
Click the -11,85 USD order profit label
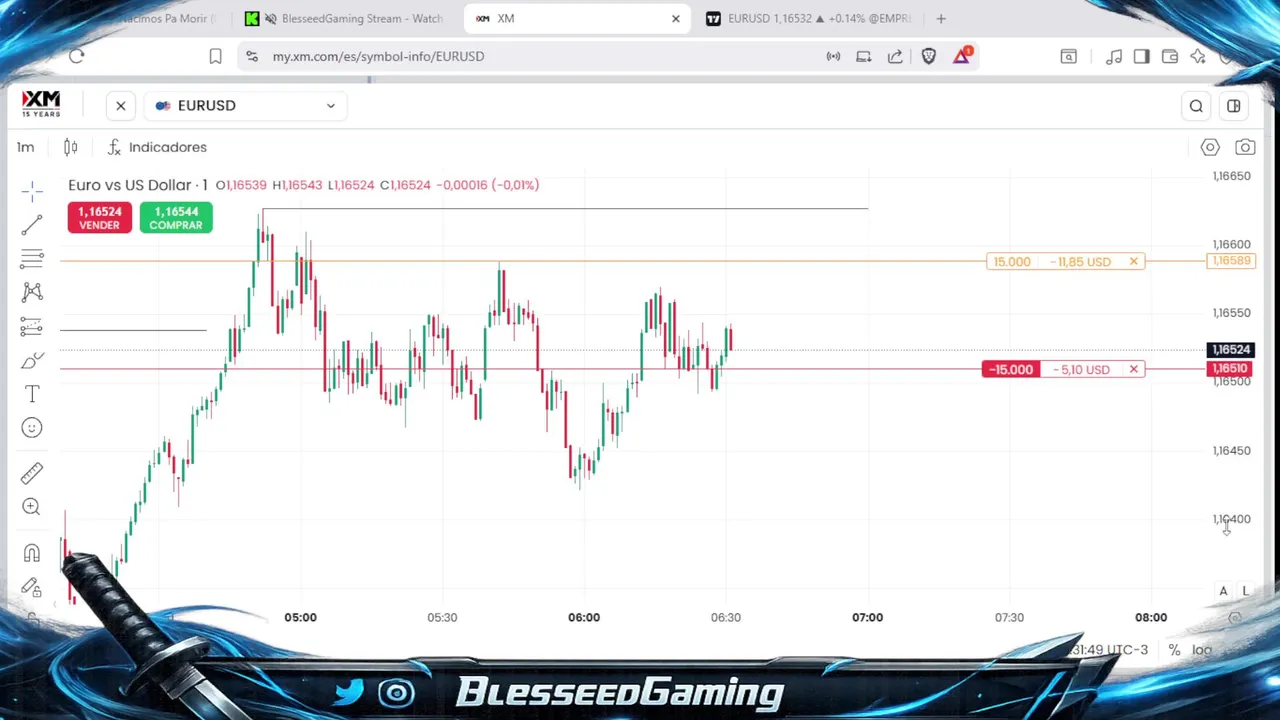pyautogui.click(x=1081, y=261)
